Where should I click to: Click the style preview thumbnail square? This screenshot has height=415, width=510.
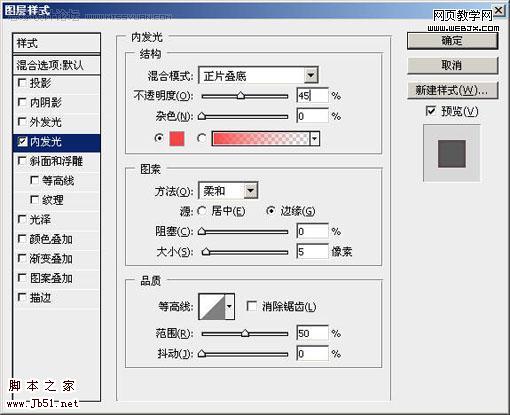(452, 154)
